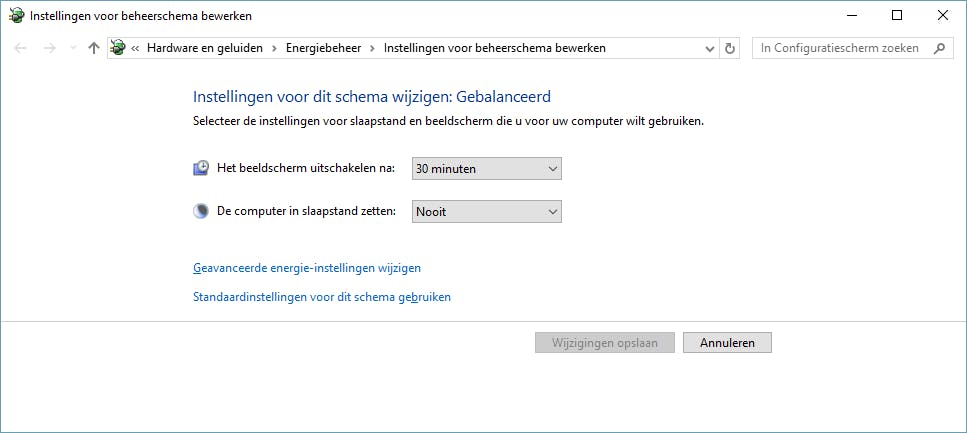Click the breadcrumb overflow double chevron
Screen dimensions: 967x433
[x=136, y=48]
